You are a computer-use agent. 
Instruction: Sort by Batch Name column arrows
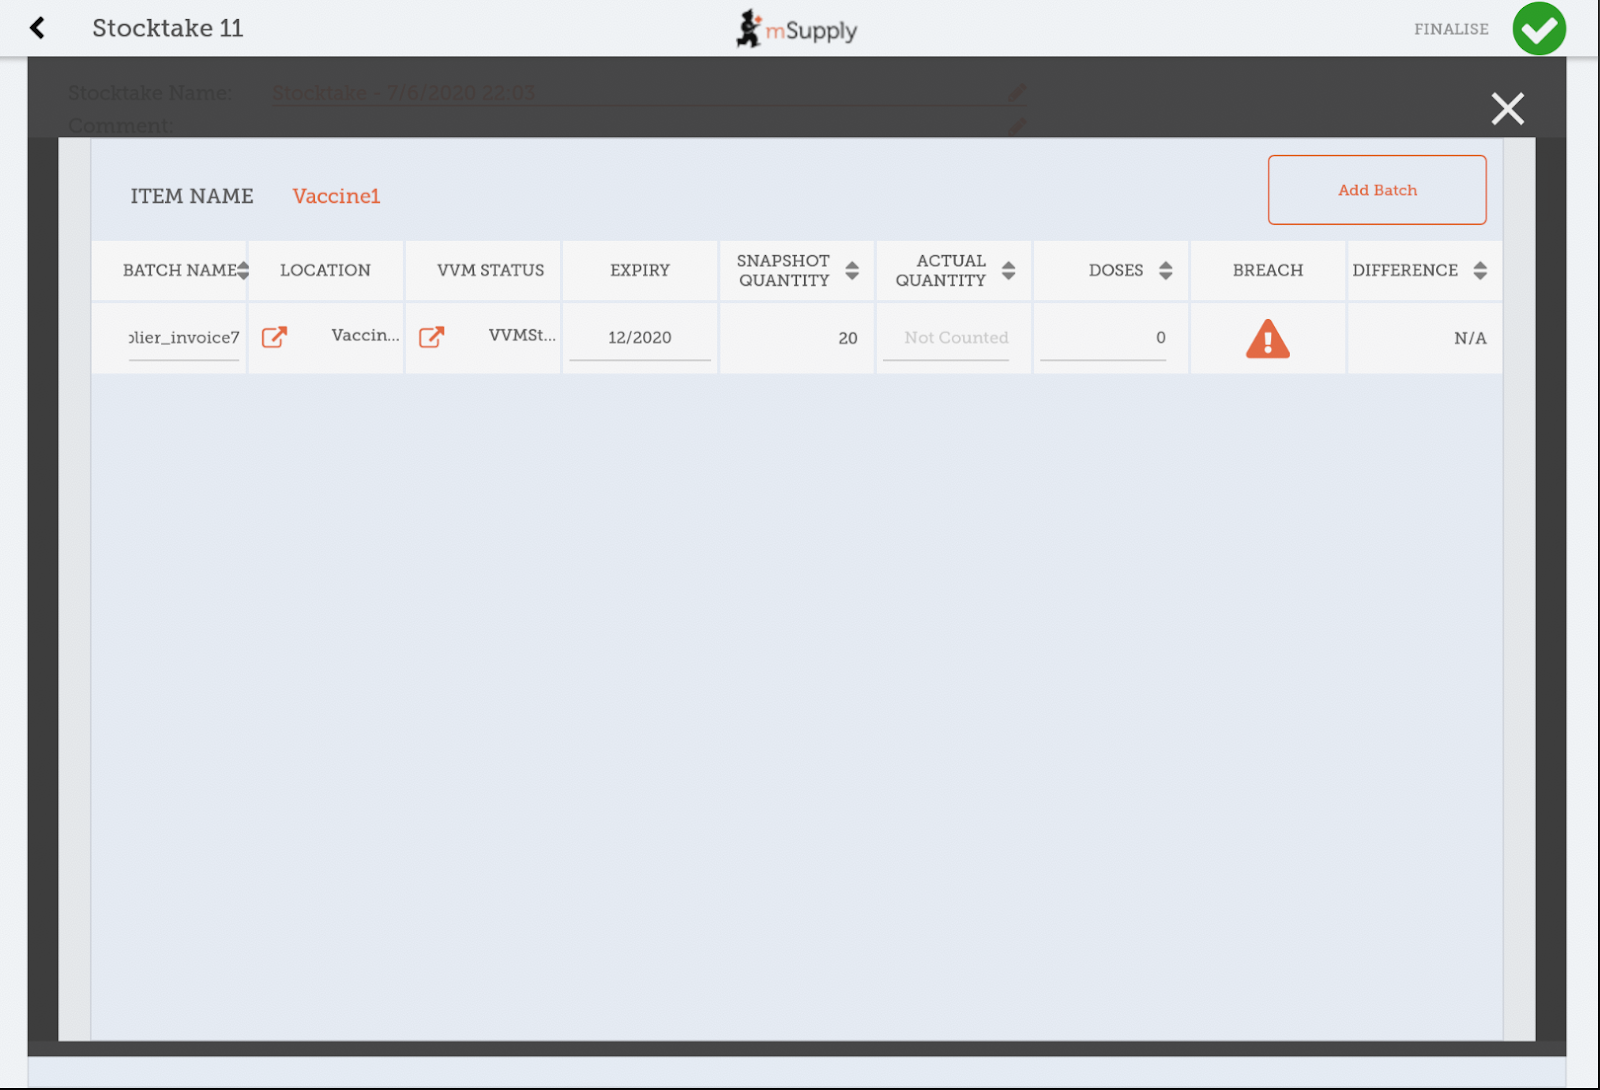(243, 270)
